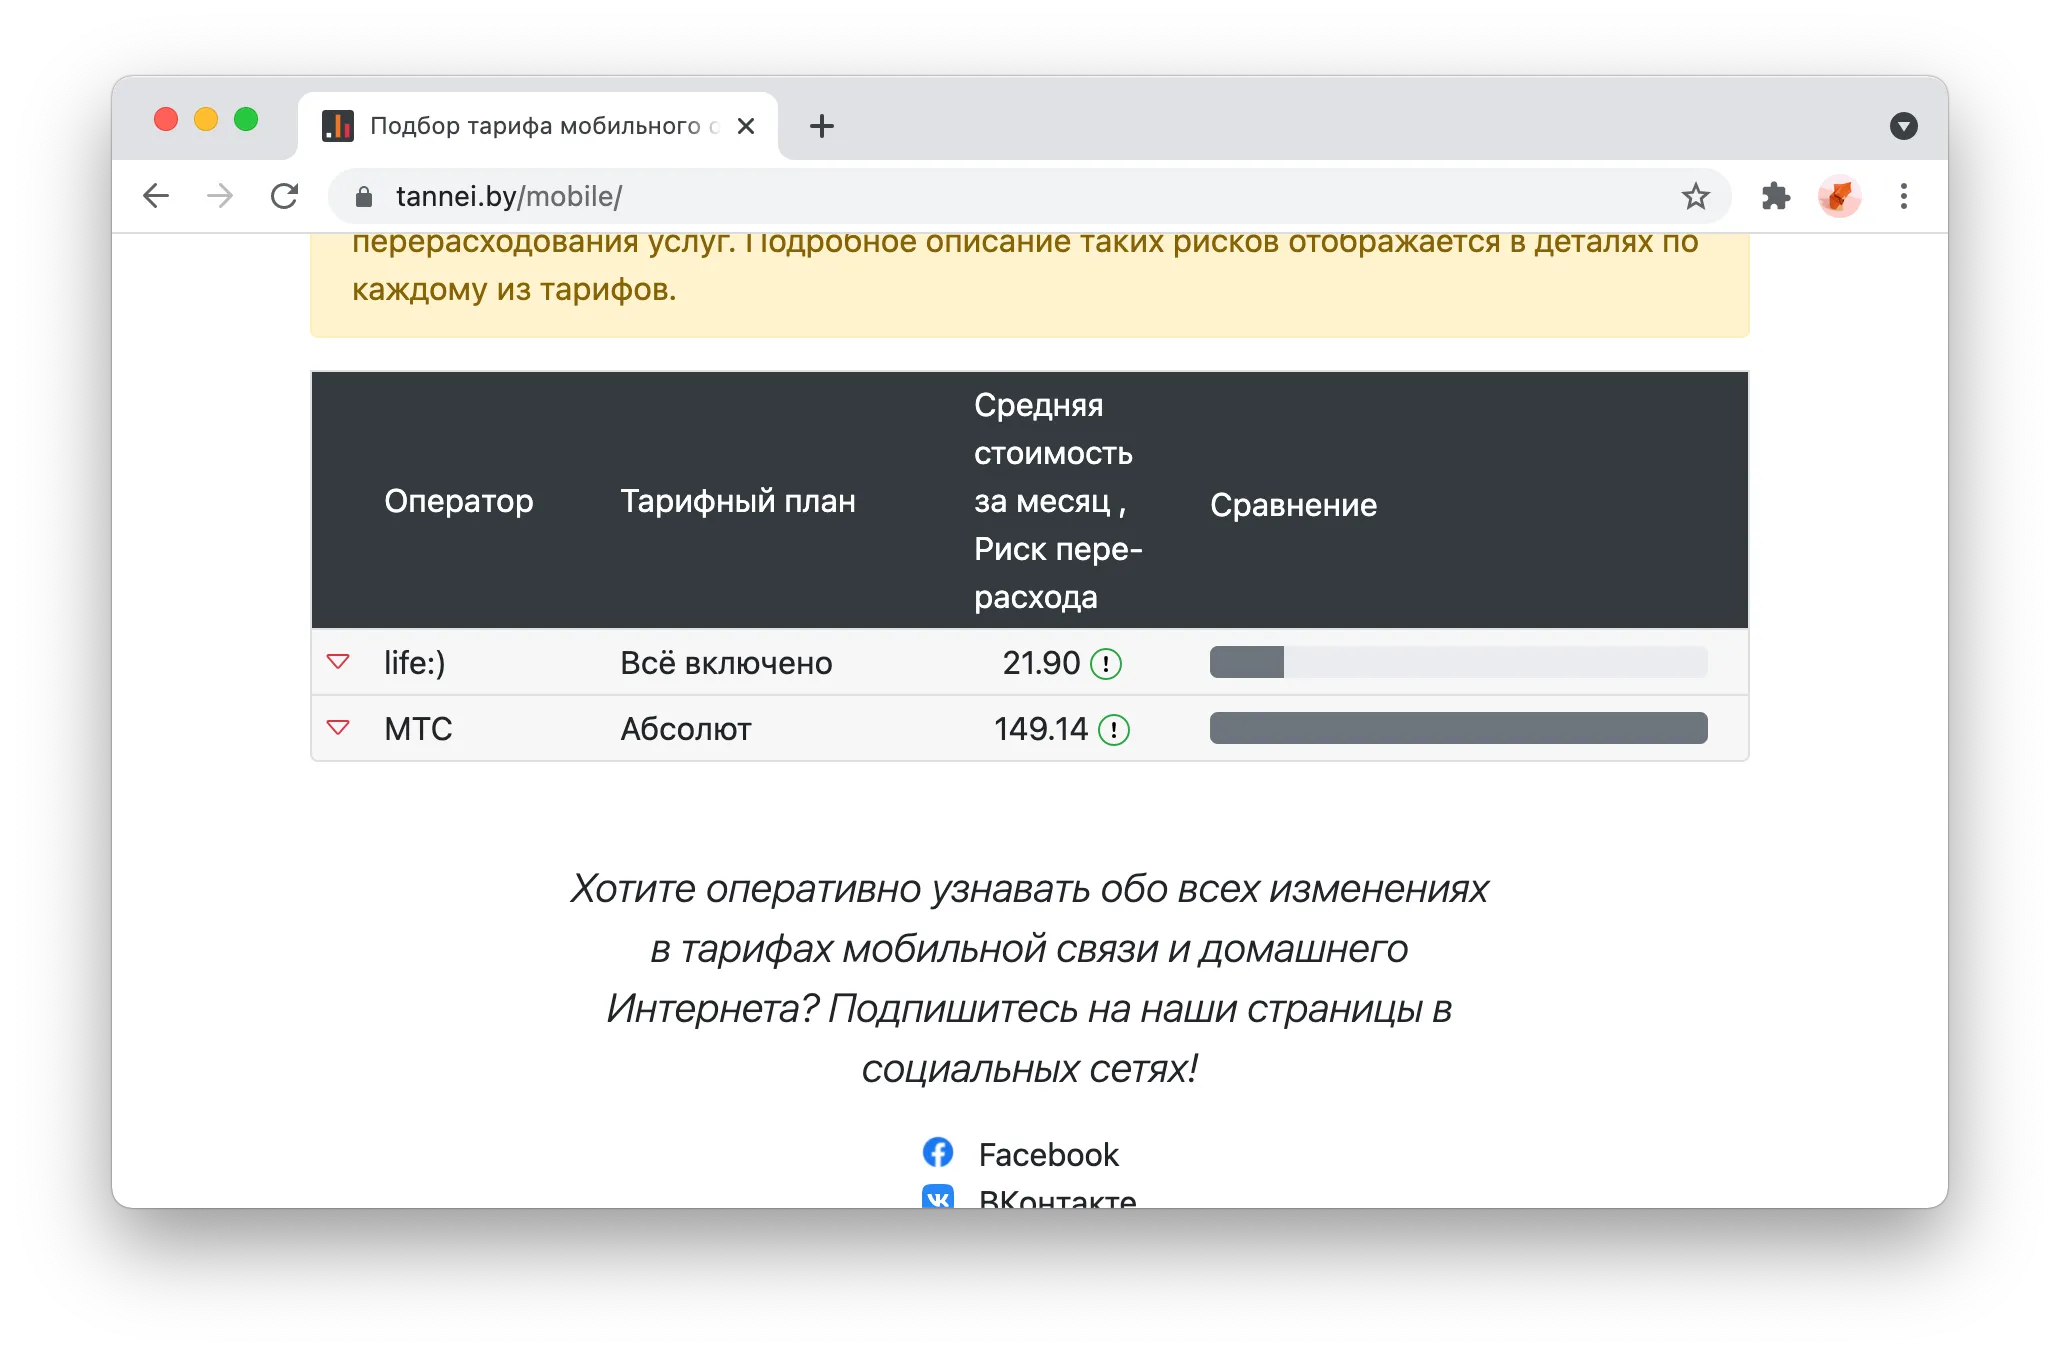This screenshot has width=2060, height=1356.
Task: Click the Сравнение column header
Action: point(1293,505)
